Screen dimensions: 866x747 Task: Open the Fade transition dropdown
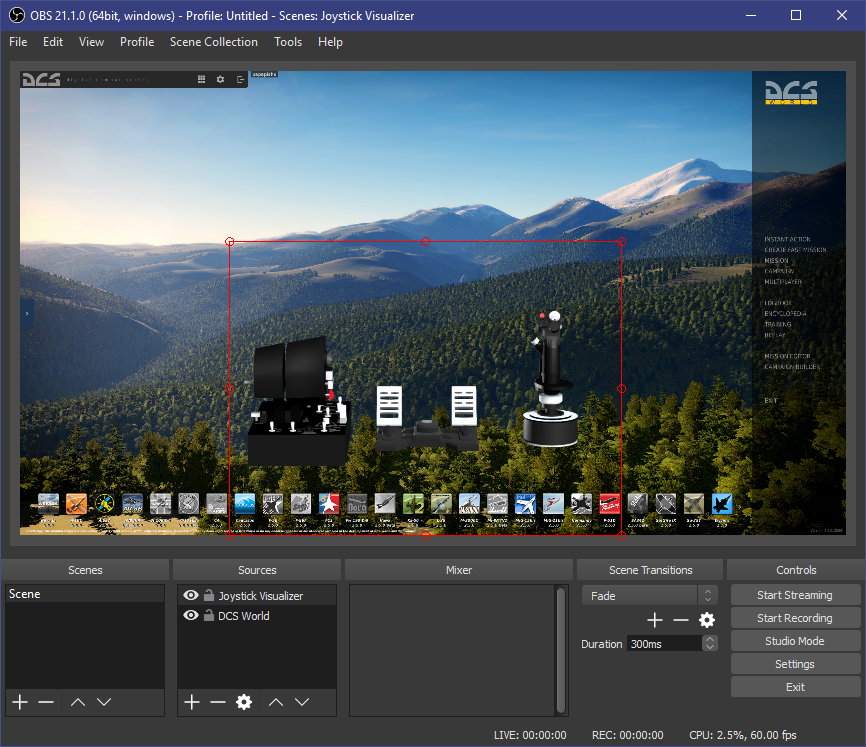(x=650, y=596)
